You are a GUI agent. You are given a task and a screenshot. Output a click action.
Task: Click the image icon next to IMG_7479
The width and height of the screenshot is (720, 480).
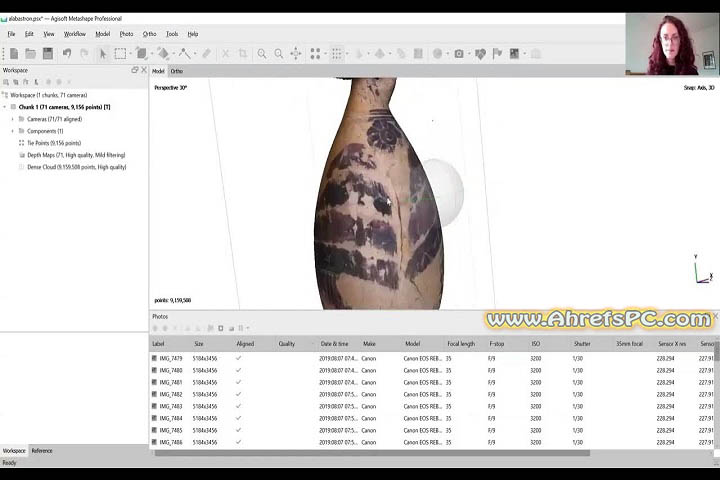[x=154, y=358]
